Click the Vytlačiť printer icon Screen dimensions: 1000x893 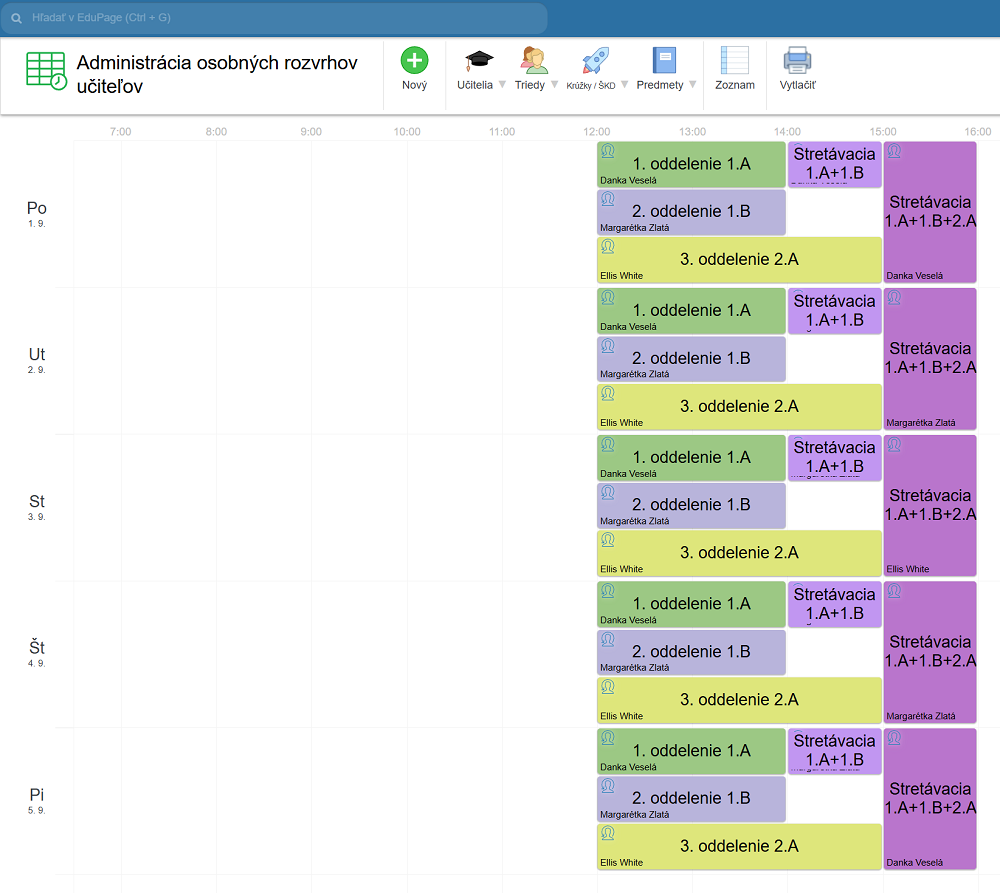797,61
